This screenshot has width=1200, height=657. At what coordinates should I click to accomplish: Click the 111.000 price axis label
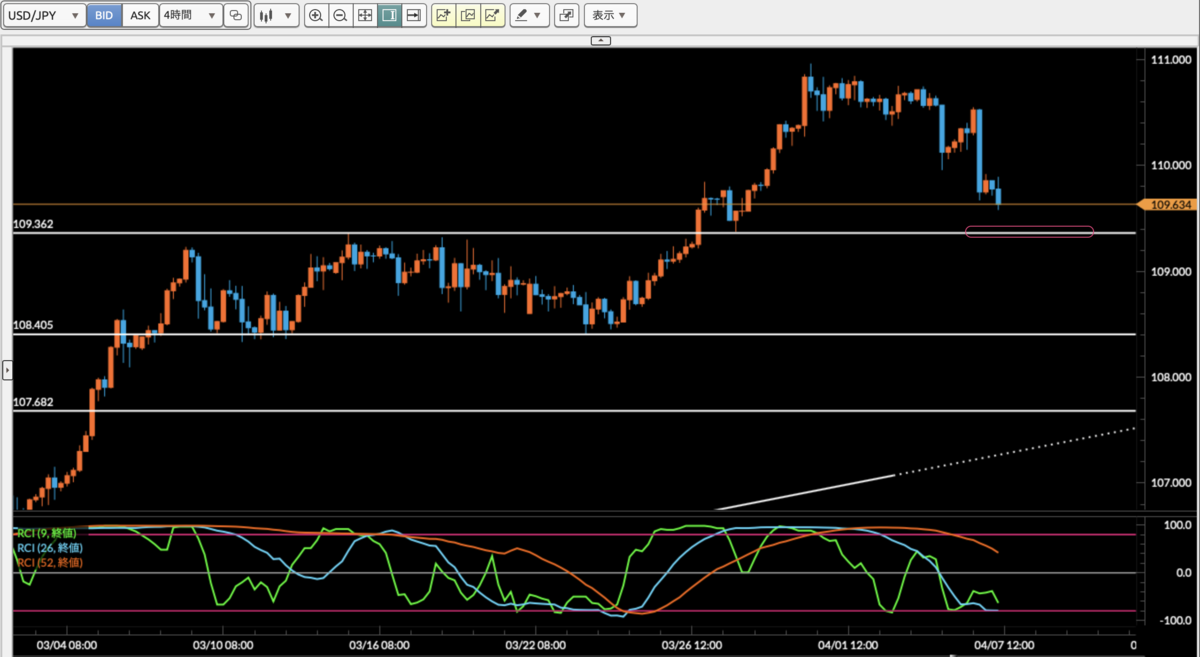tap(1170, 60)
